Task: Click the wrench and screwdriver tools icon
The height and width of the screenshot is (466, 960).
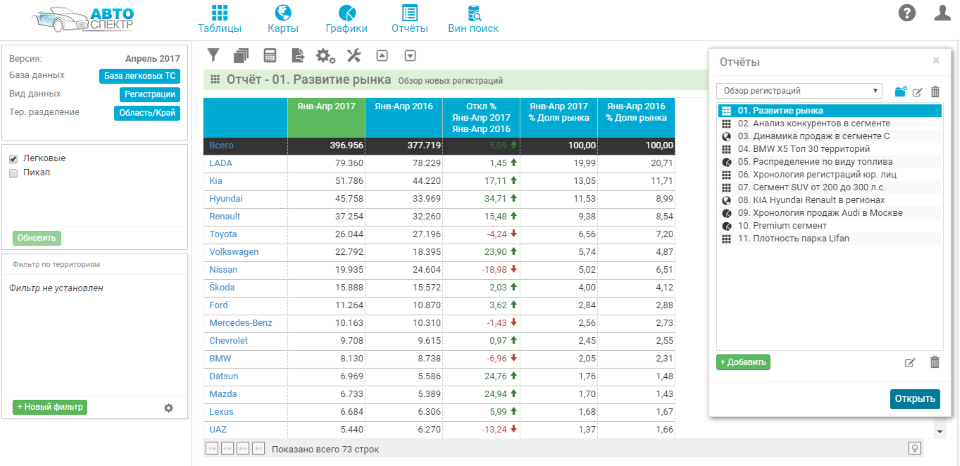Action: click(354, 55)
